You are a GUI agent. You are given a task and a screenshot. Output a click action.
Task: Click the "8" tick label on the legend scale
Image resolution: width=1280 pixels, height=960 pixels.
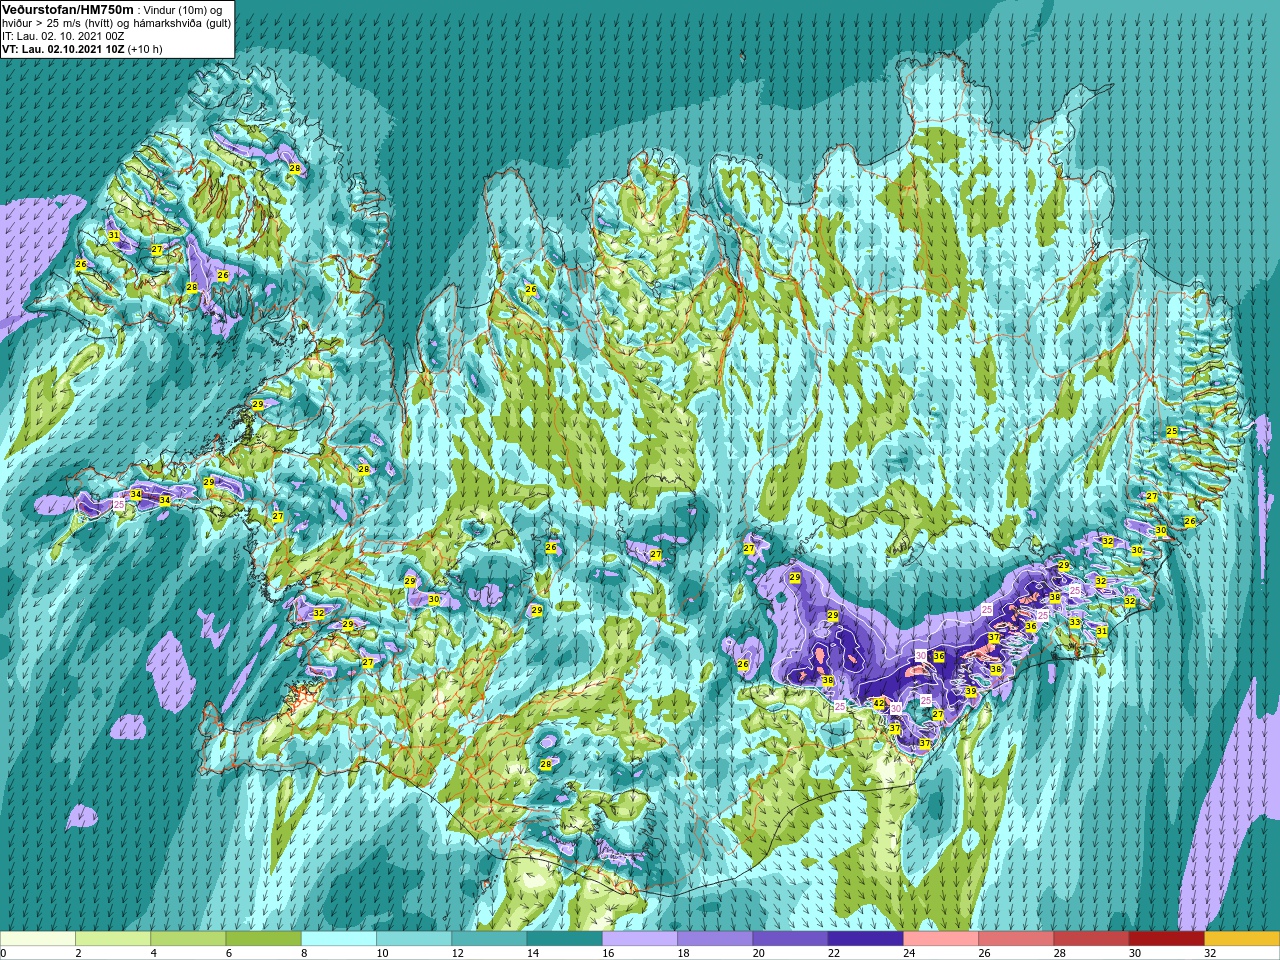point(304,953)
